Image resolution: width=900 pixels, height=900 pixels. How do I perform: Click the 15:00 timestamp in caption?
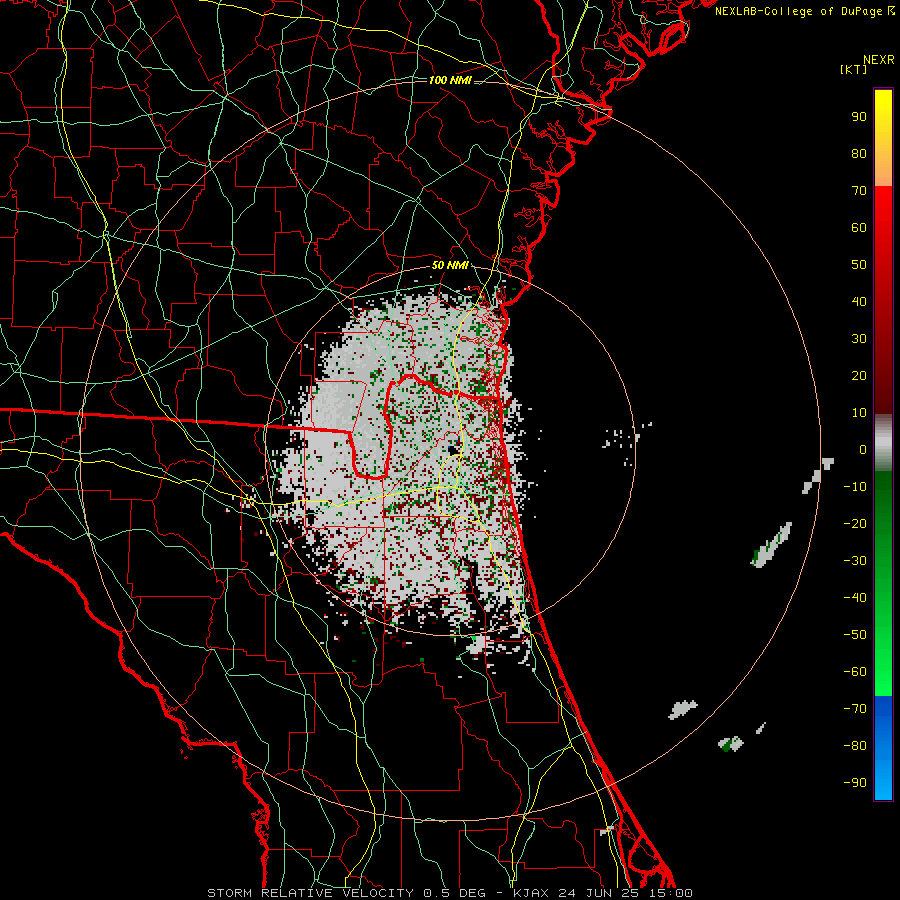tap(671, 893)
